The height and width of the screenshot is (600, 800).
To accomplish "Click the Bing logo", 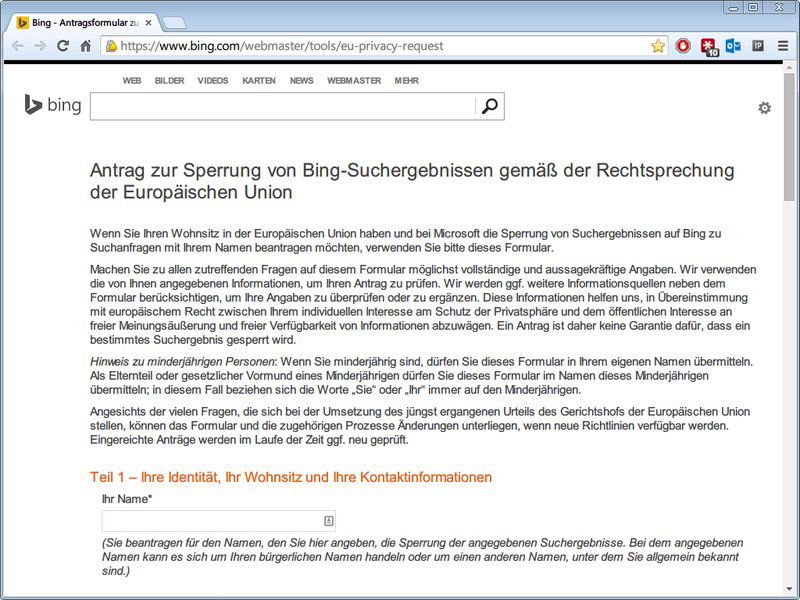I will pyautogui.click(x=53, y=105).
